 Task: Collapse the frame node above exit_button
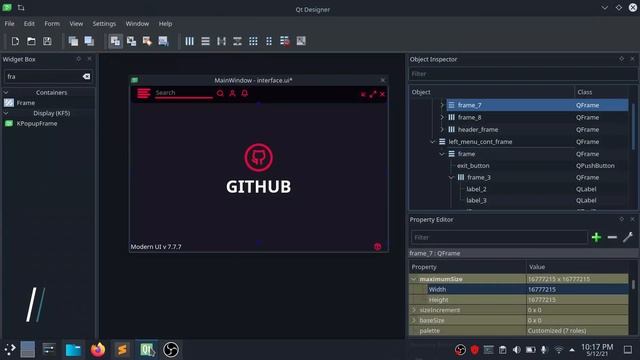pos(442,154)
